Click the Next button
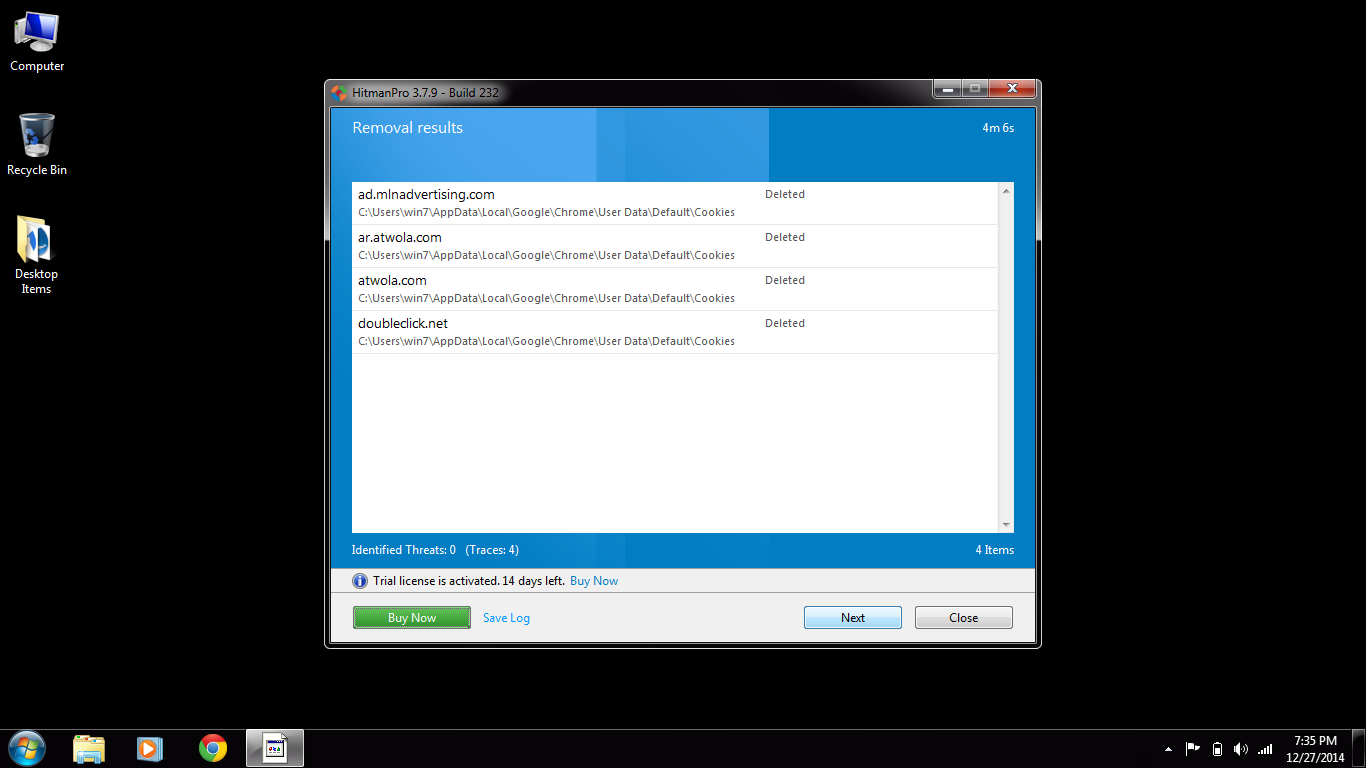 click(x=853, y=618)
